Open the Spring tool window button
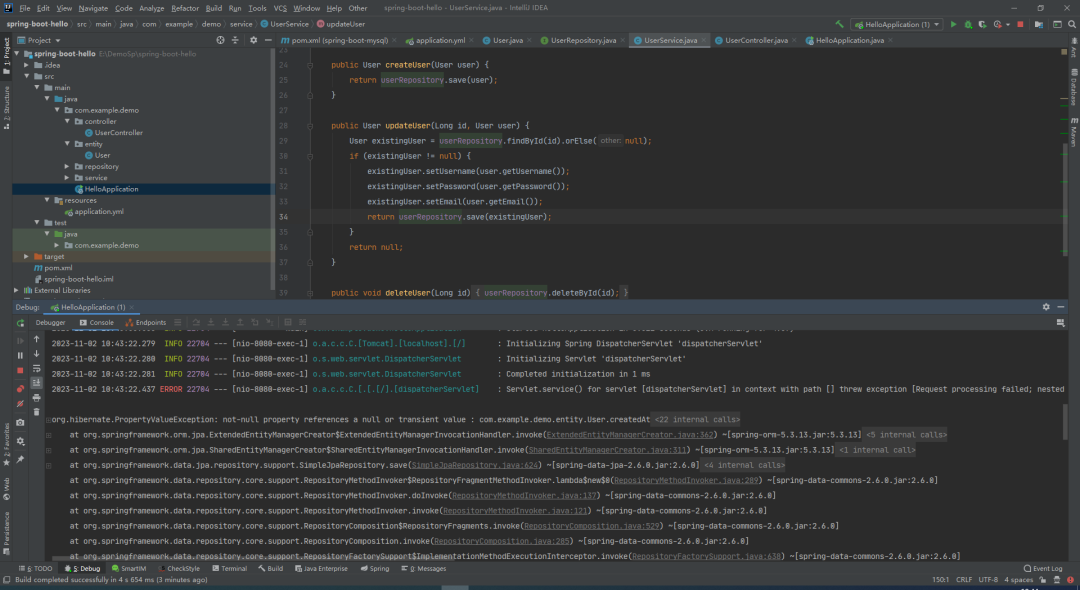Screen dimensions: 1080x590 point(375,569)
